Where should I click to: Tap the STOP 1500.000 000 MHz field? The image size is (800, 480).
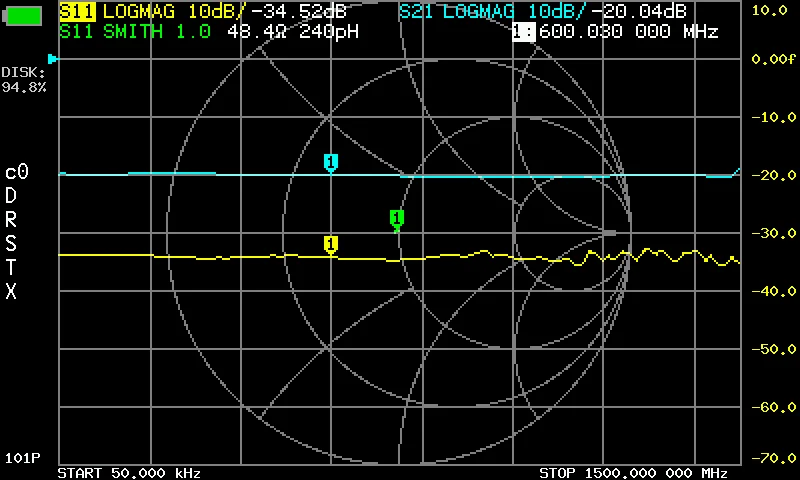633,473
